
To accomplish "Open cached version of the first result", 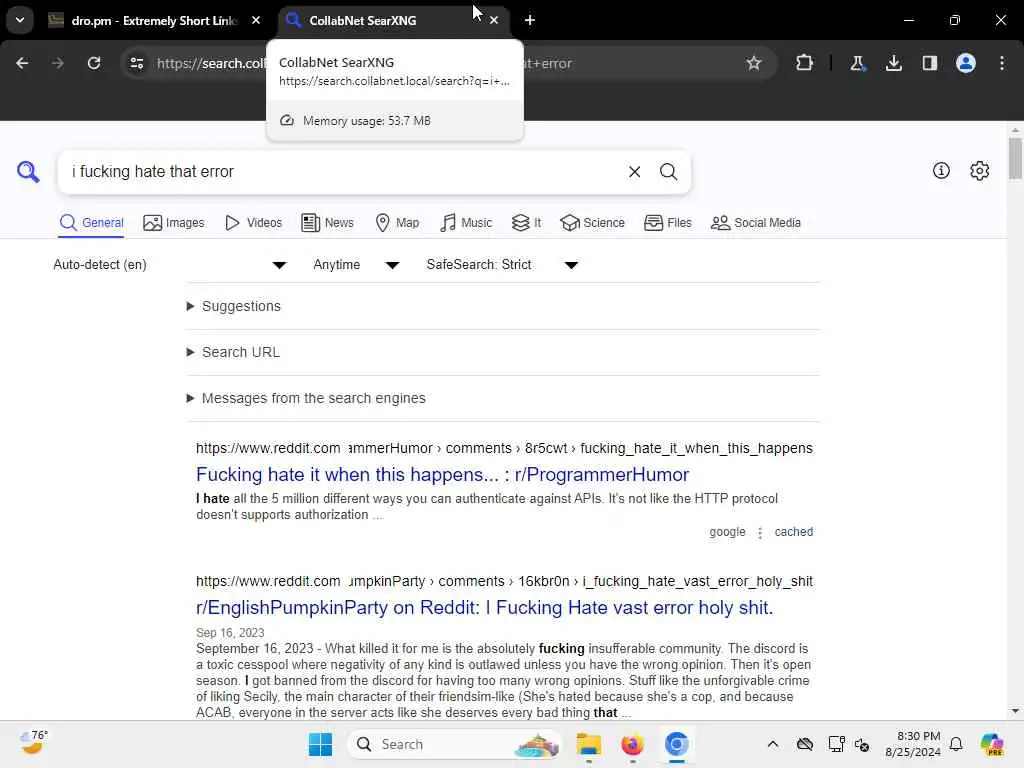I will [x=793, y=532].
